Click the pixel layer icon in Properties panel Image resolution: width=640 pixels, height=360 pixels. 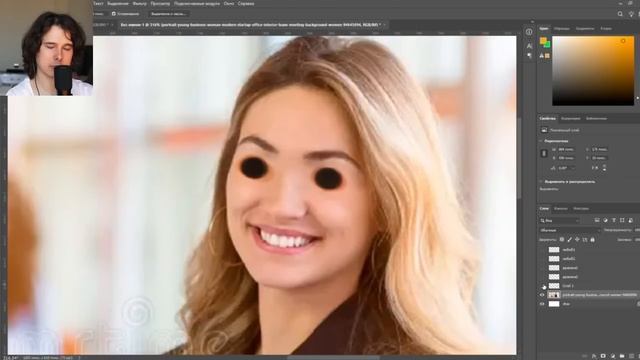coord(544,130)
